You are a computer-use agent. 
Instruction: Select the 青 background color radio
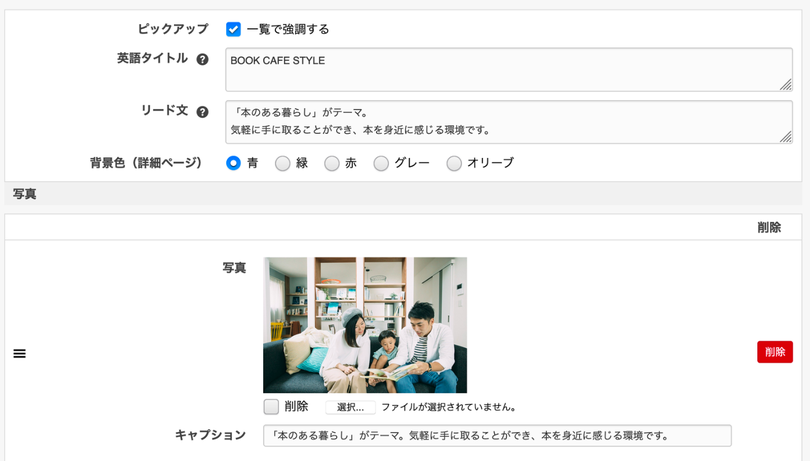pos(233,163)
